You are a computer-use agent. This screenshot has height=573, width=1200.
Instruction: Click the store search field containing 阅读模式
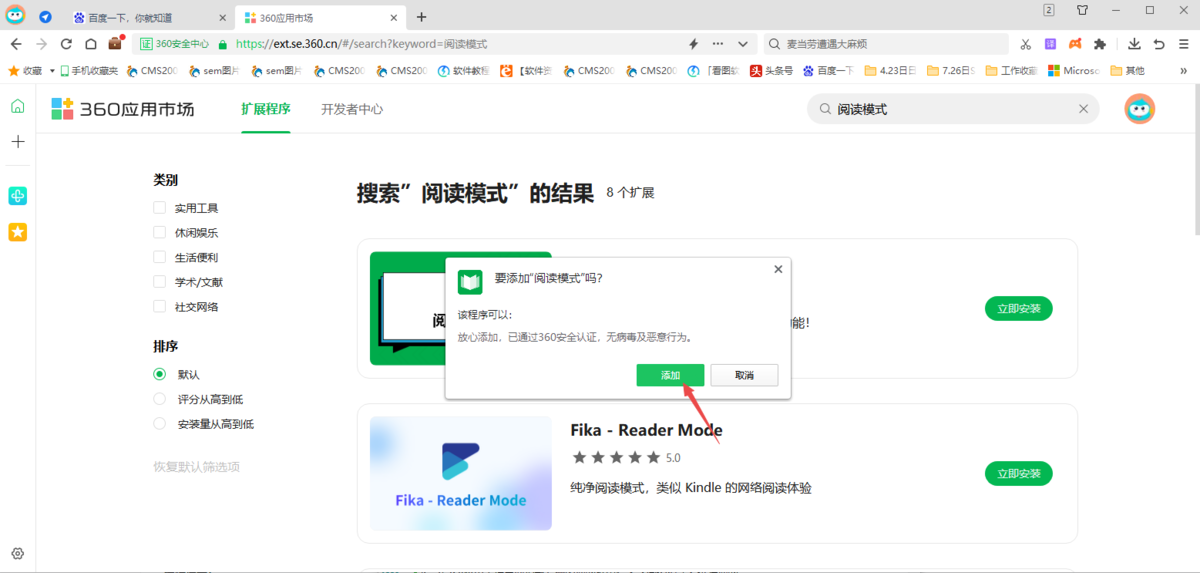pyautogui.click(x=953, y=109)
